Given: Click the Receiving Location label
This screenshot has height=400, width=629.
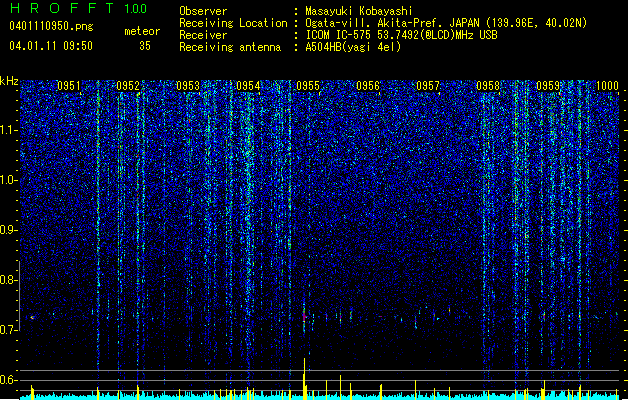Looking at the screenshot, I should pyautogui.click(x=233, y=23).
